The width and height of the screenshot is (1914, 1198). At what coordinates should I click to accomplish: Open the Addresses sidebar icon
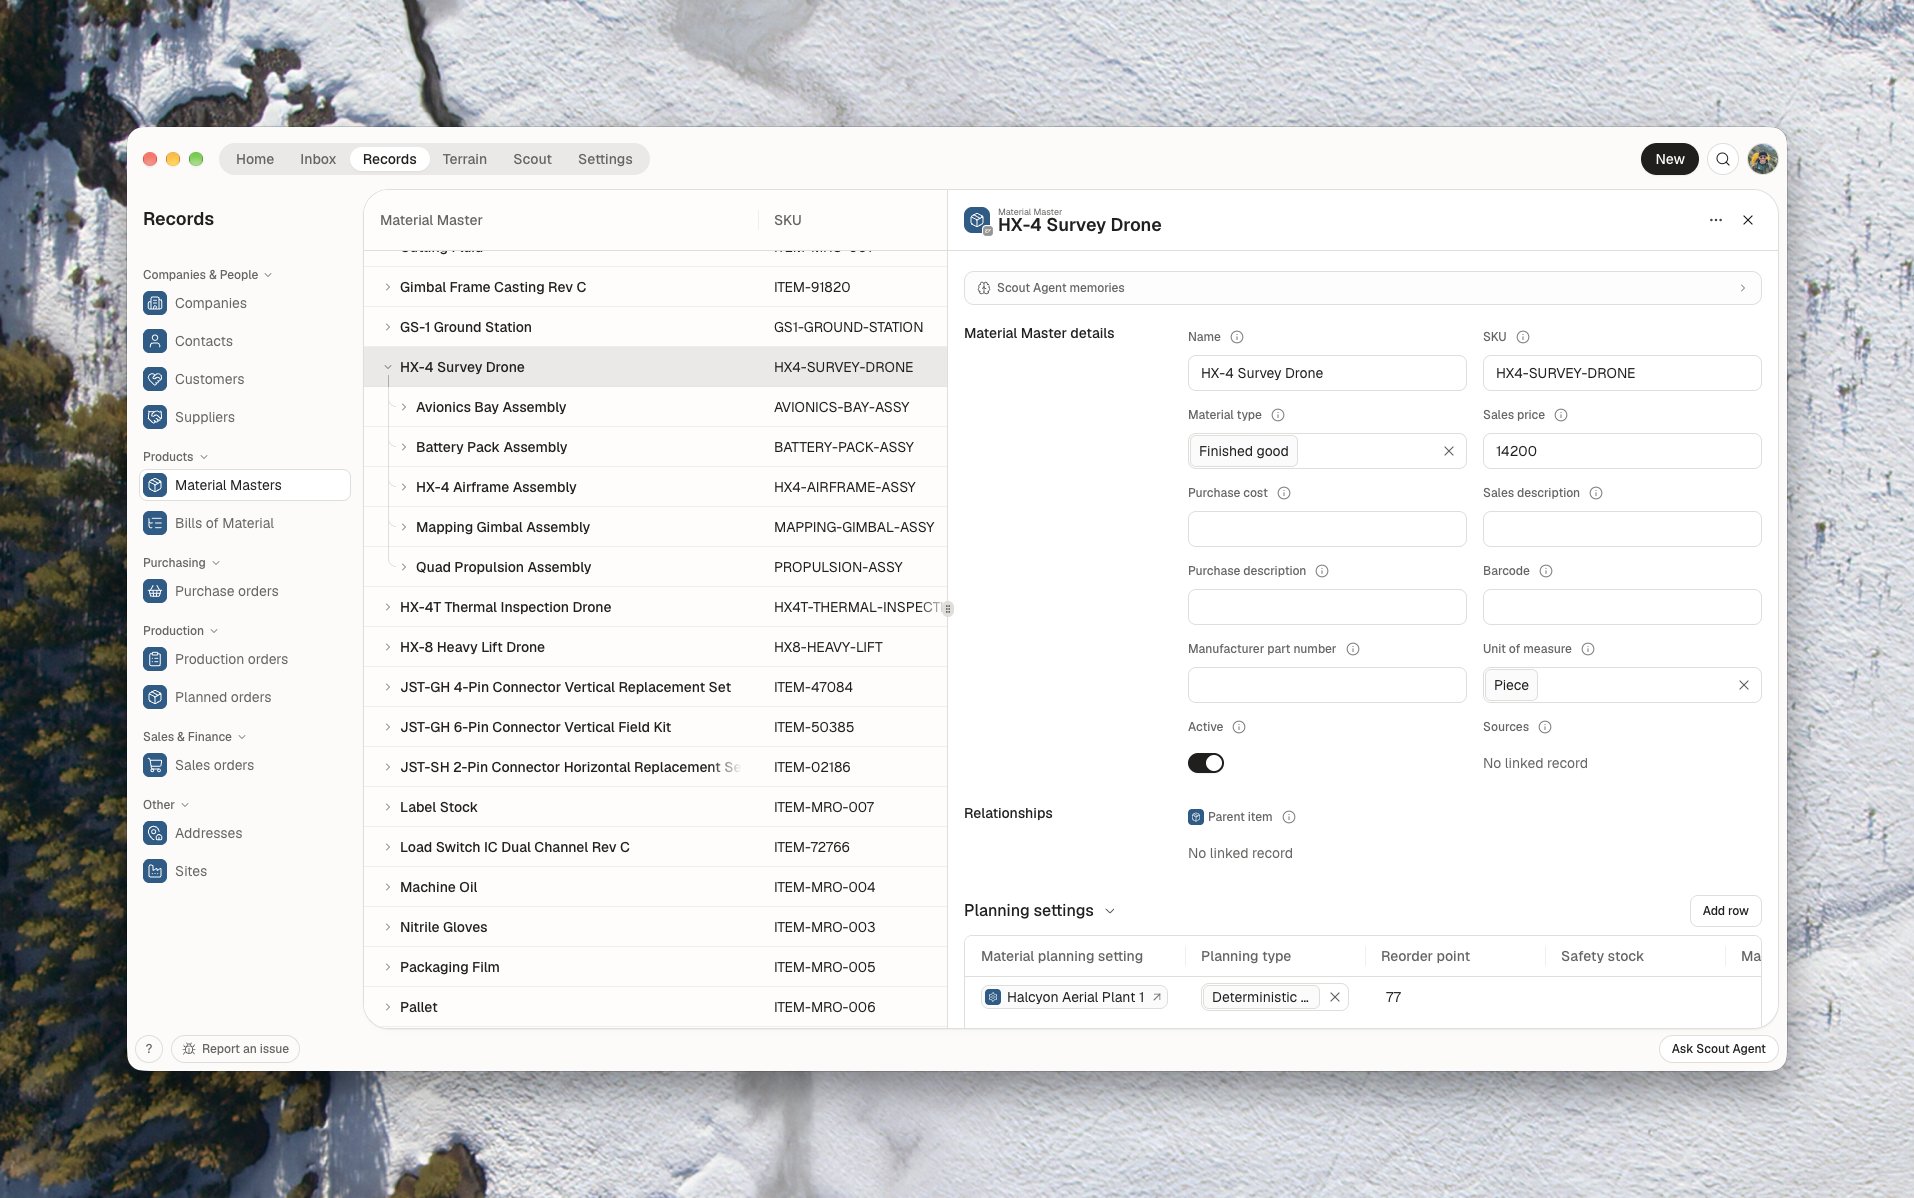[x=155, y=833]
